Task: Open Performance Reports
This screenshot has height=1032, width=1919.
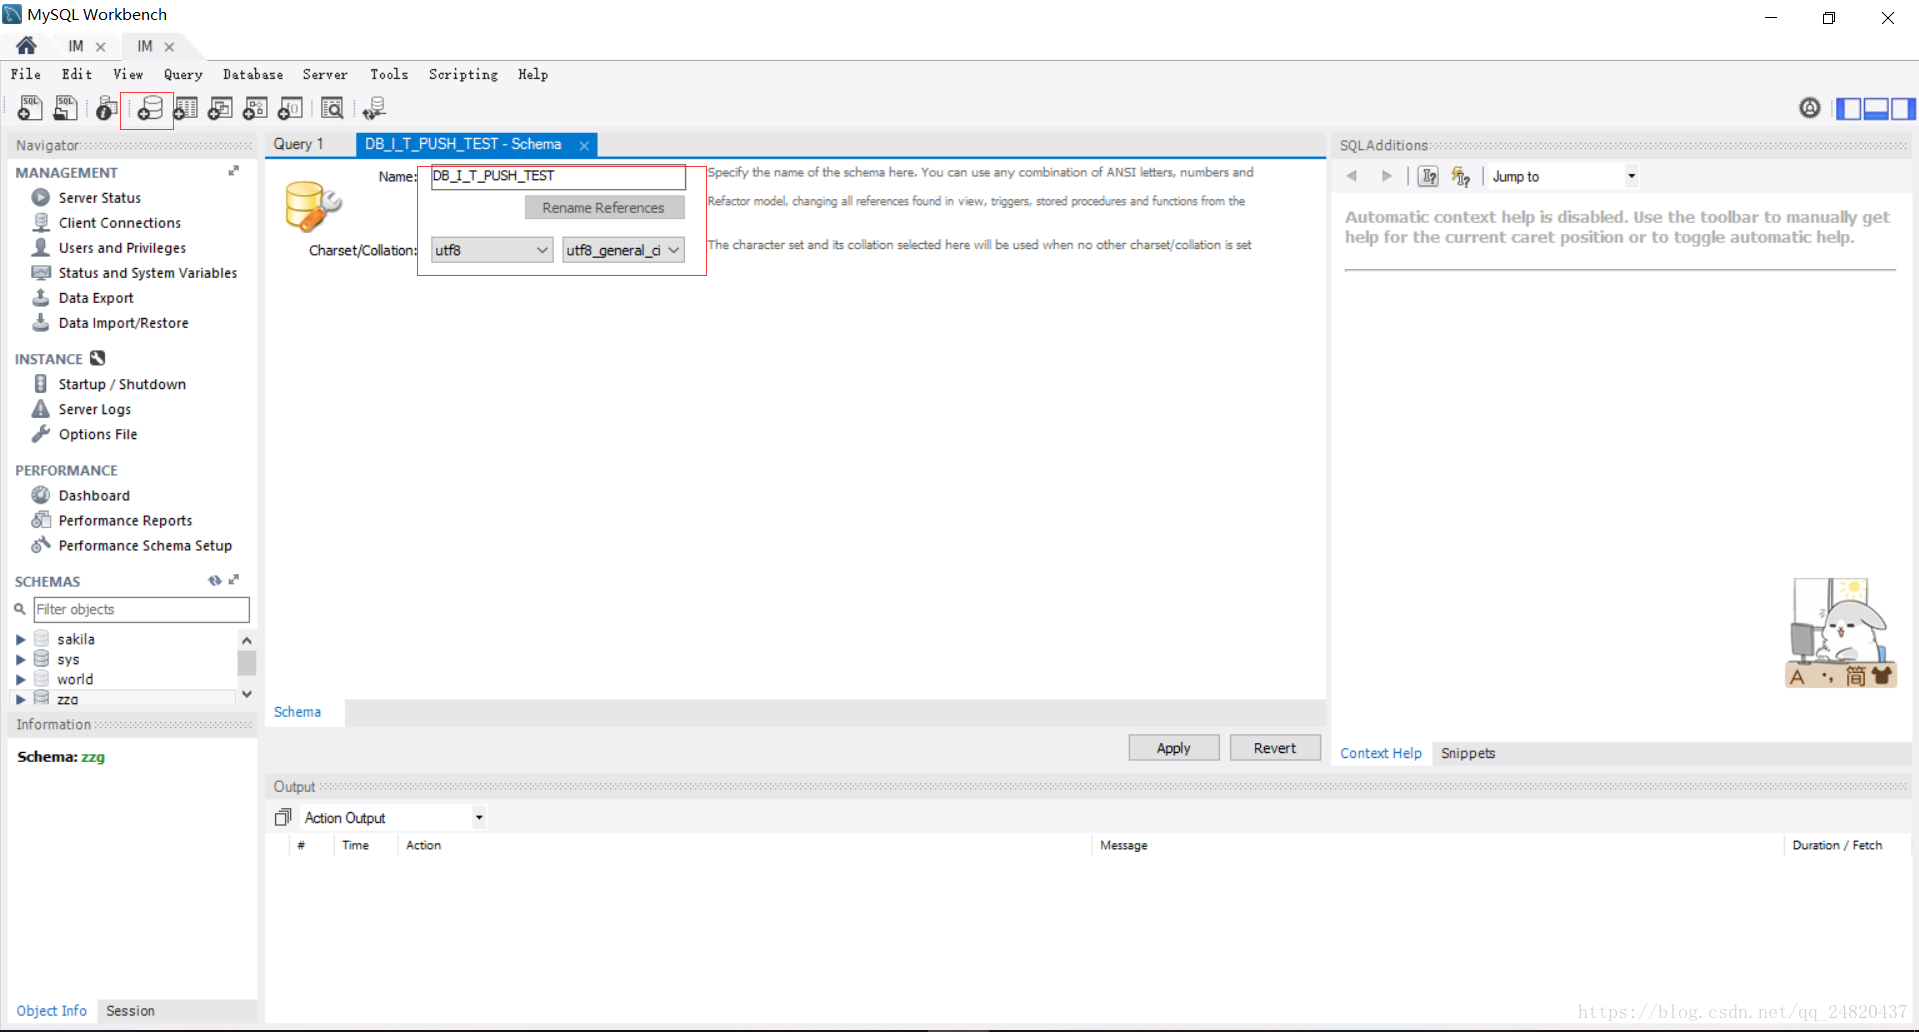Action: pos(125,520)
